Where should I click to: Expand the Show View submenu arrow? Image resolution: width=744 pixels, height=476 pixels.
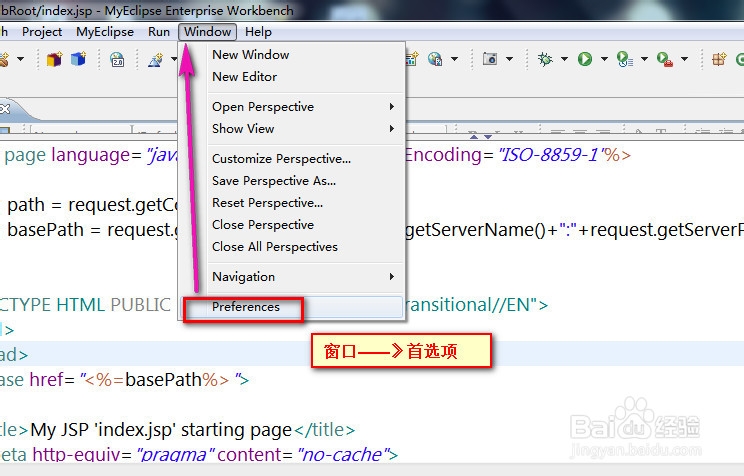point(392,128)
